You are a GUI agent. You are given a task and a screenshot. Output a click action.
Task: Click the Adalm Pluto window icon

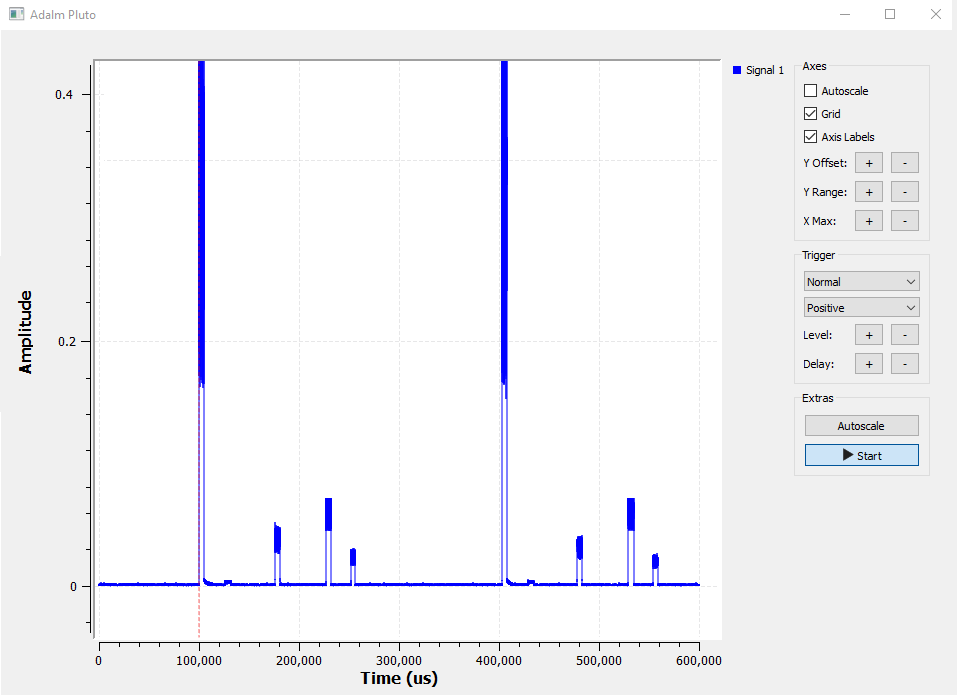pyautogui.click(x=16, y=15)
